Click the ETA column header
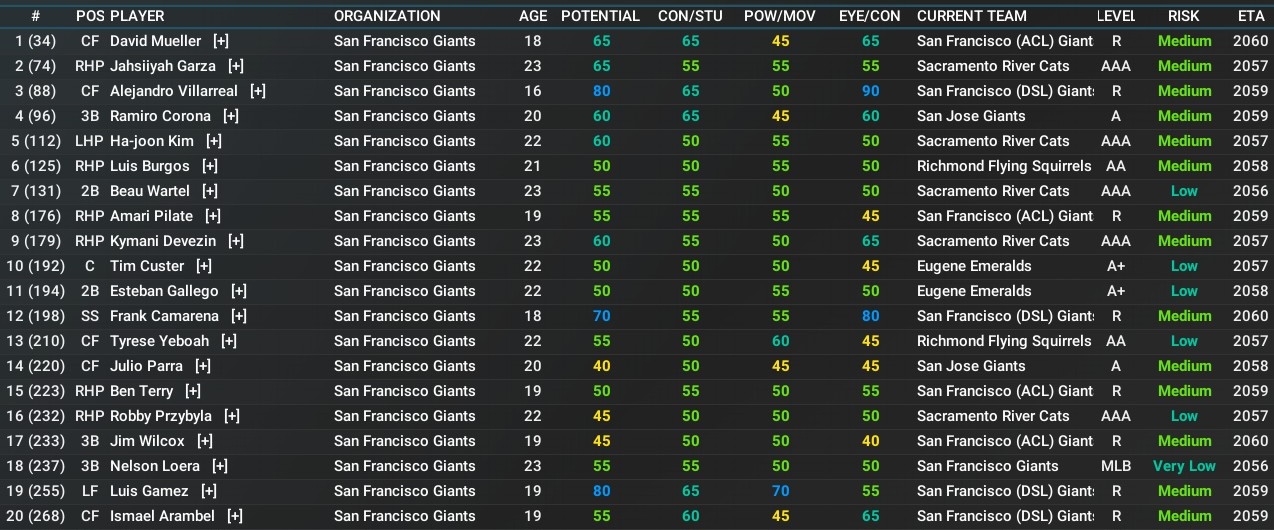Screen dimensions: 1274x530 click(x=1250, y=16)
